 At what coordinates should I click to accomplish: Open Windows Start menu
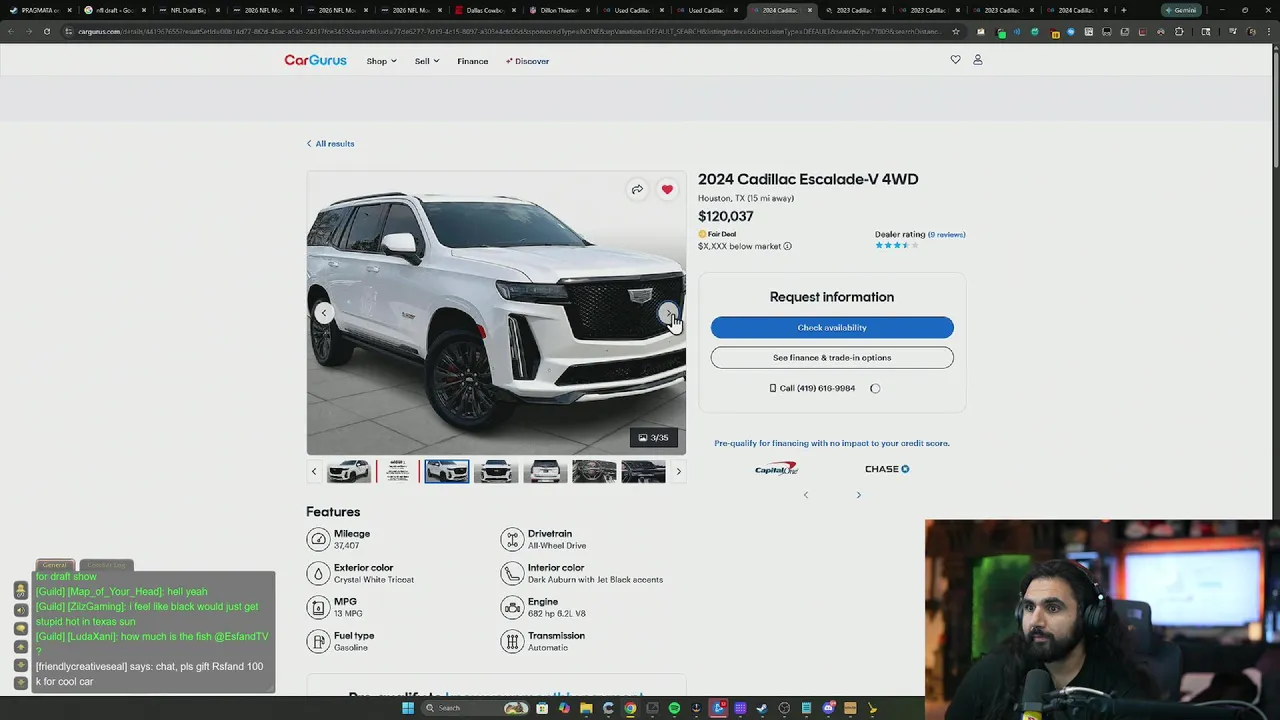pos(407,708)
